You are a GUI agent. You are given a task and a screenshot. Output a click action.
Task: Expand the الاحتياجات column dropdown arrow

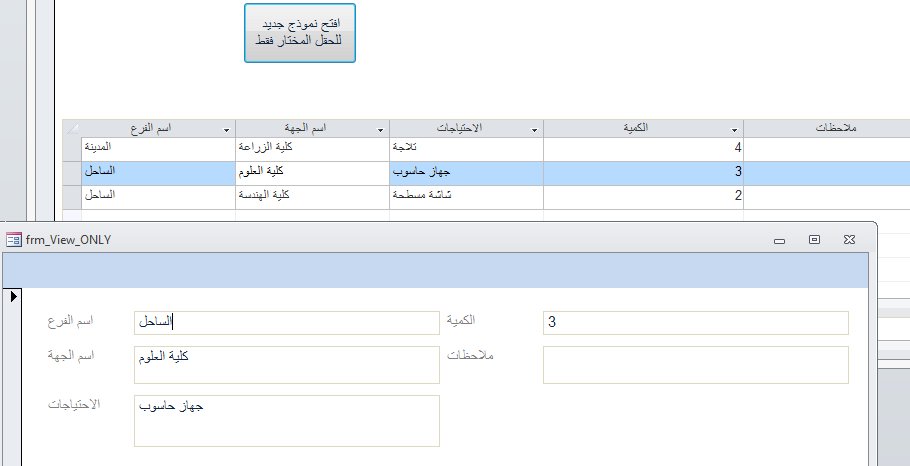tap(535, 130)
